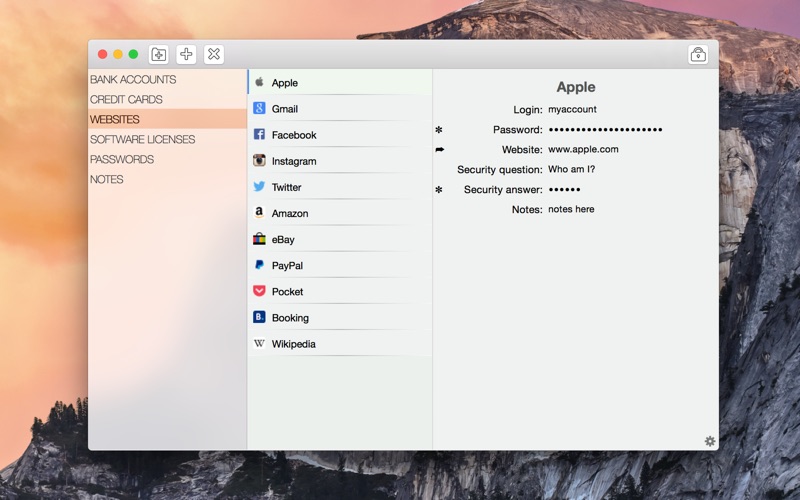Click the Login field value myaccount
Screen dimensions: 800x500
pos(572,110)
